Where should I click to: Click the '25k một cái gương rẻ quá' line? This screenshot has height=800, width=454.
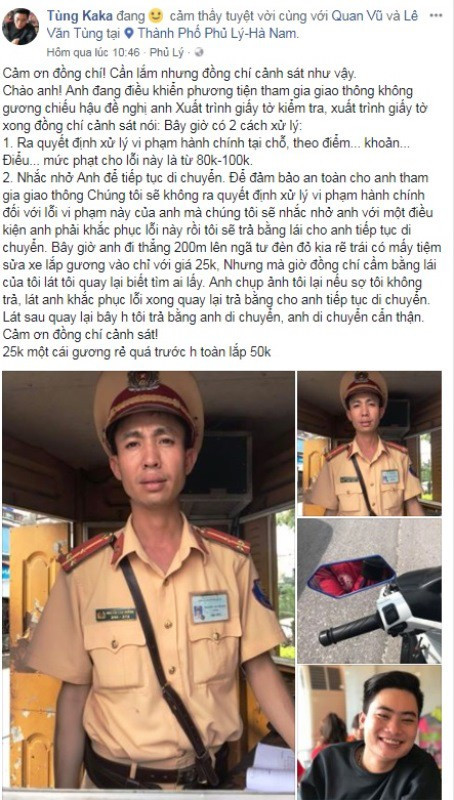pos(137,352)
